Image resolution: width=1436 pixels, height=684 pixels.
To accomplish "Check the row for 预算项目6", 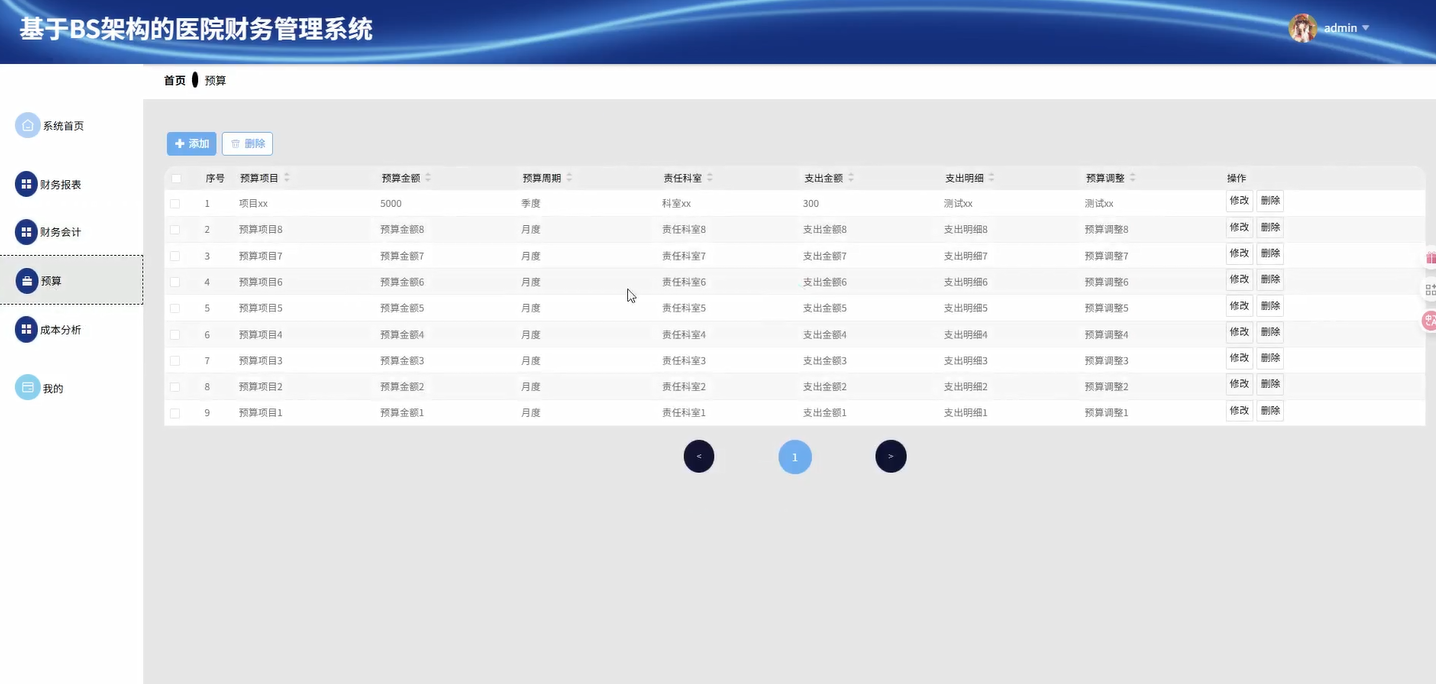I will point(175,282).
